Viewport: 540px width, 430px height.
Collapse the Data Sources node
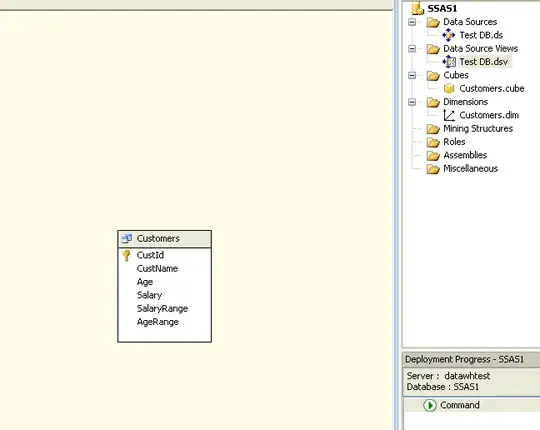(x=412, y=22)
